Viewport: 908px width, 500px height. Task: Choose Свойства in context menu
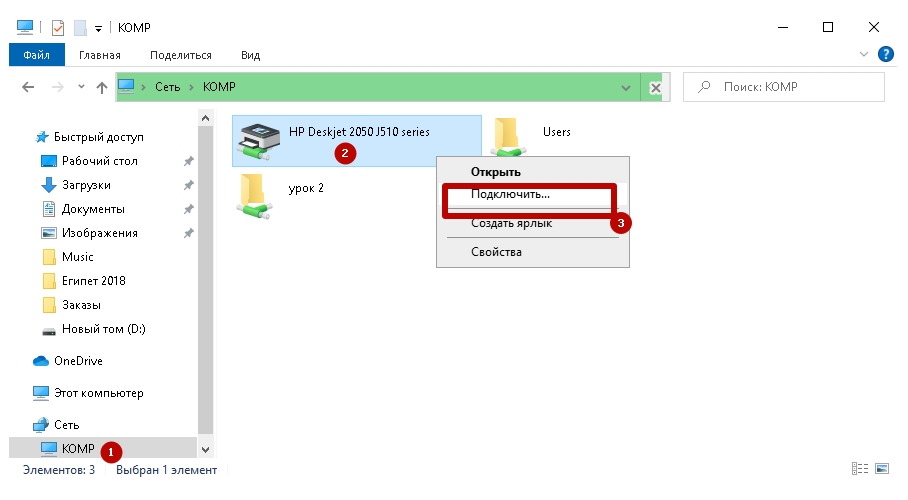coord(496,252)
